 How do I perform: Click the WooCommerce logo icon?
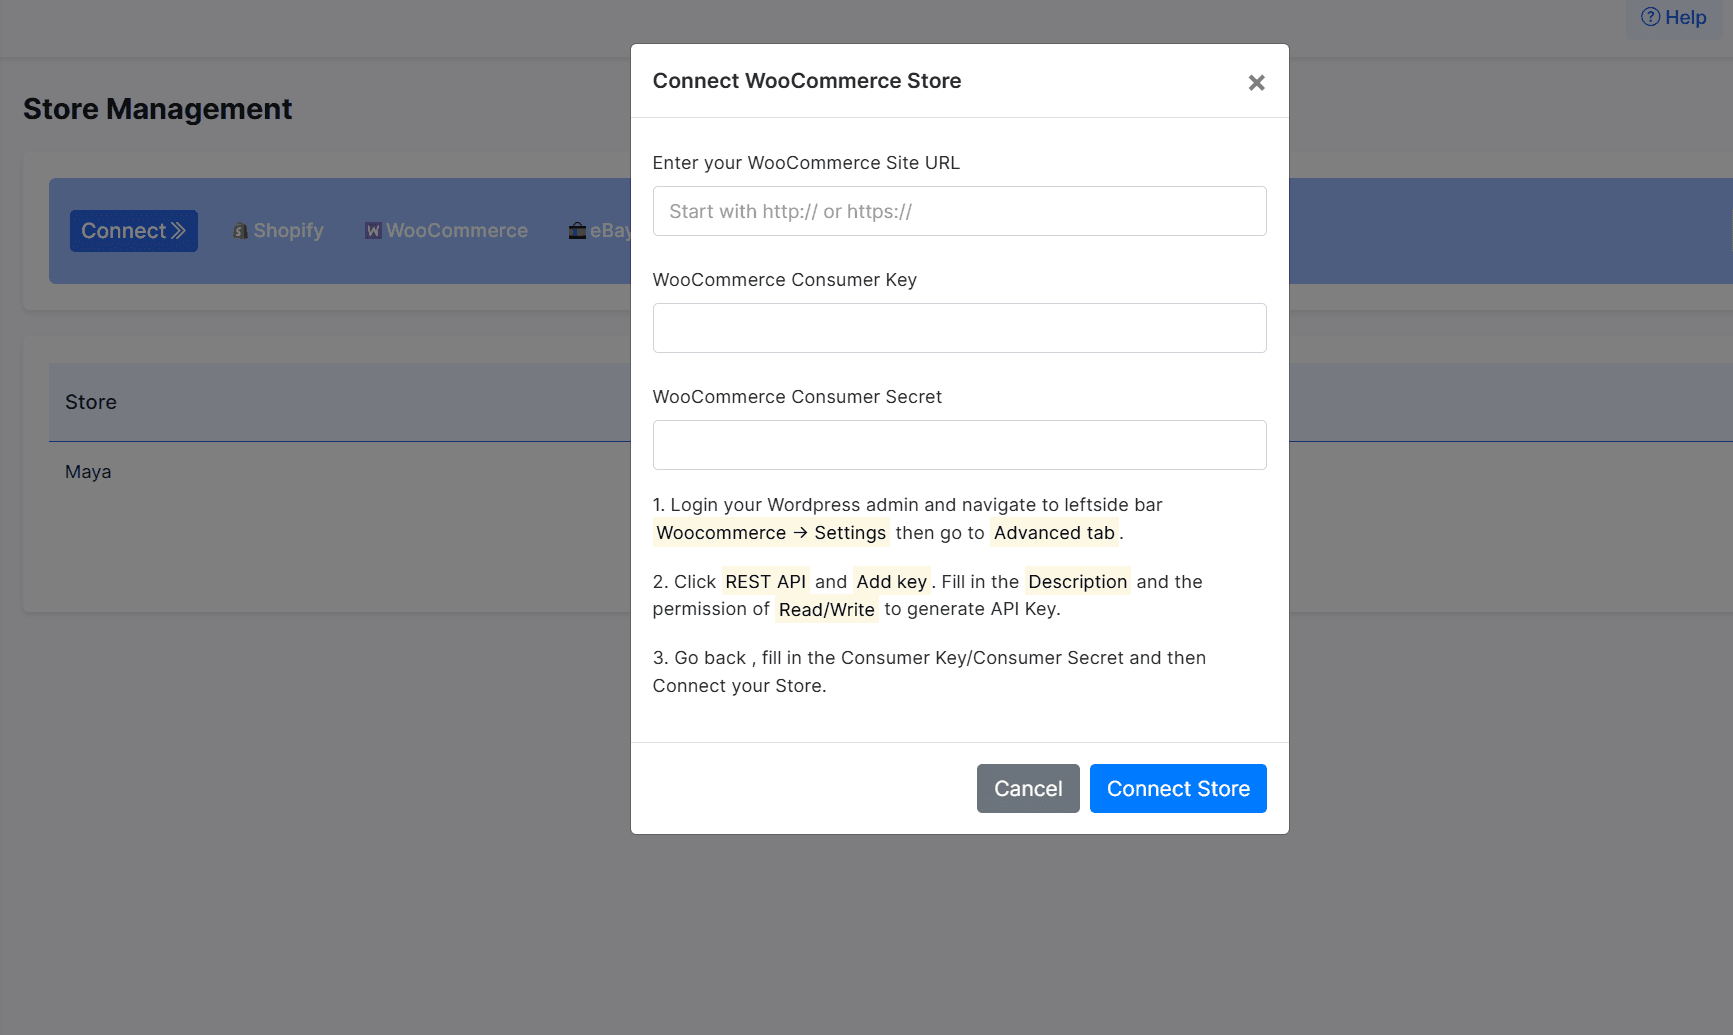[x=373, y=231]
